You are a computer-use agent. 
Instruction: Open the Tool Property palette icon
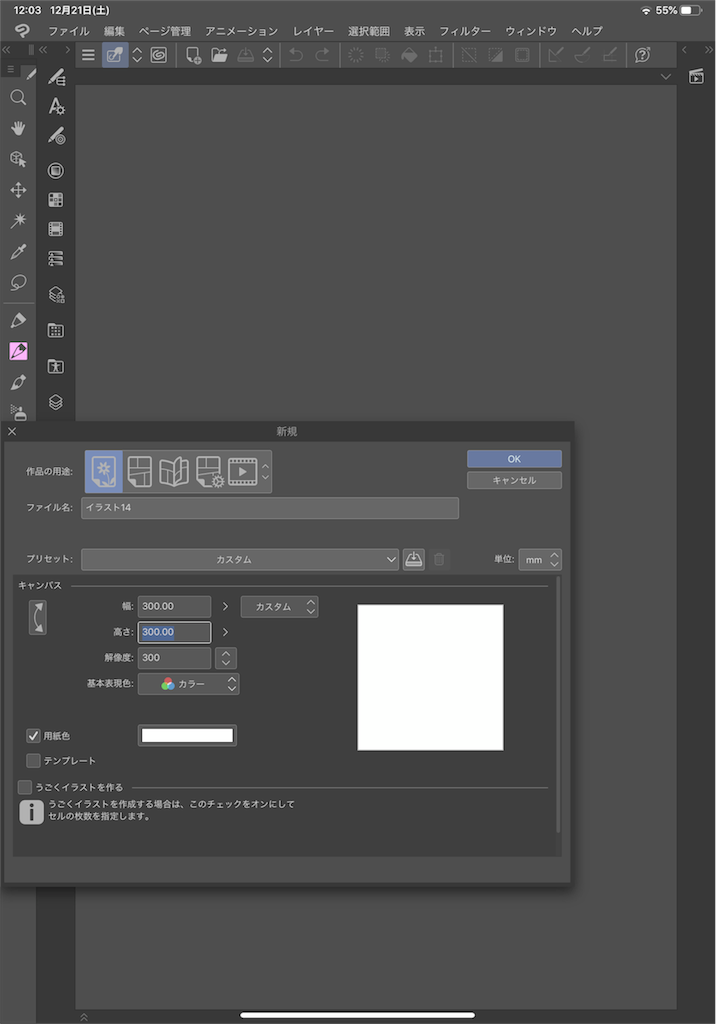(x=56, y=106)
